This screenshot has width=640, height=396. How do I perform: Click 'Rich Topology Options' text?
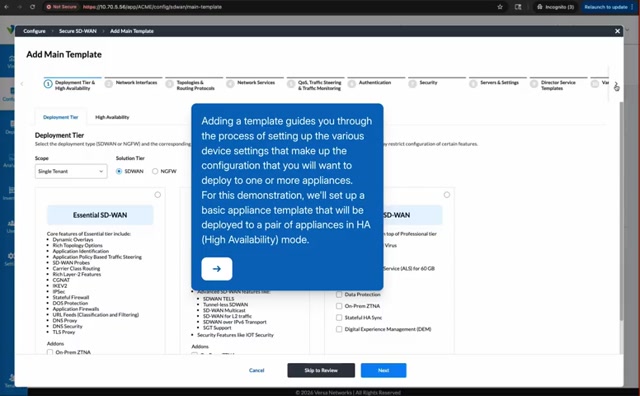click(x=78, y=245)
